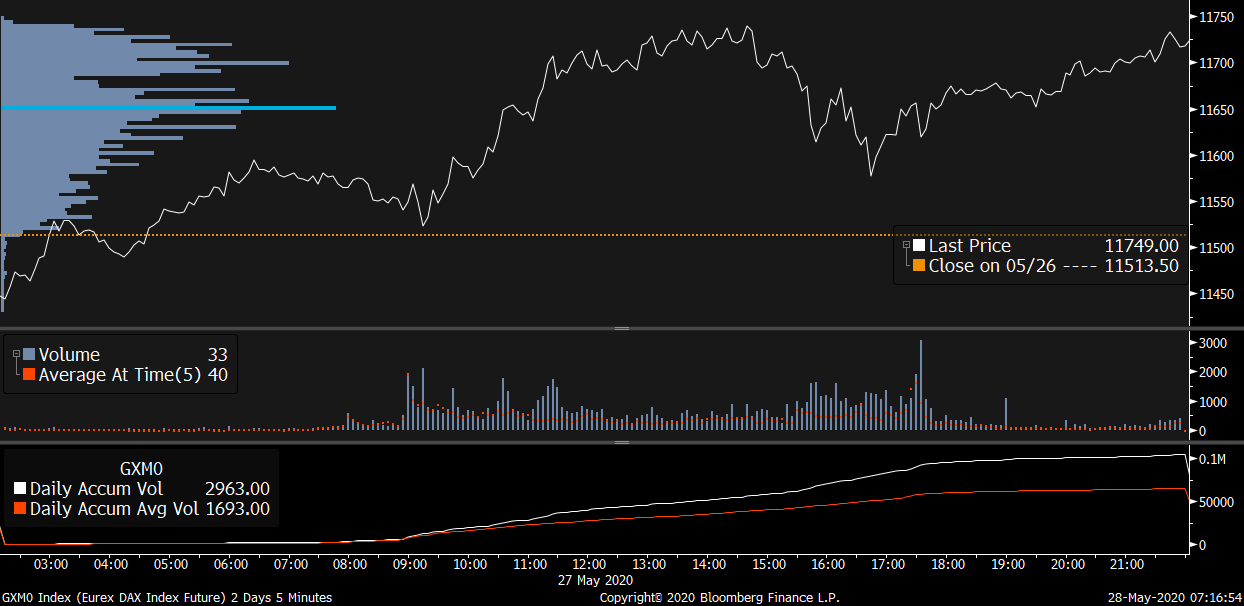
Task: Click the 09:00 time axis label
Action: point(410,565)
